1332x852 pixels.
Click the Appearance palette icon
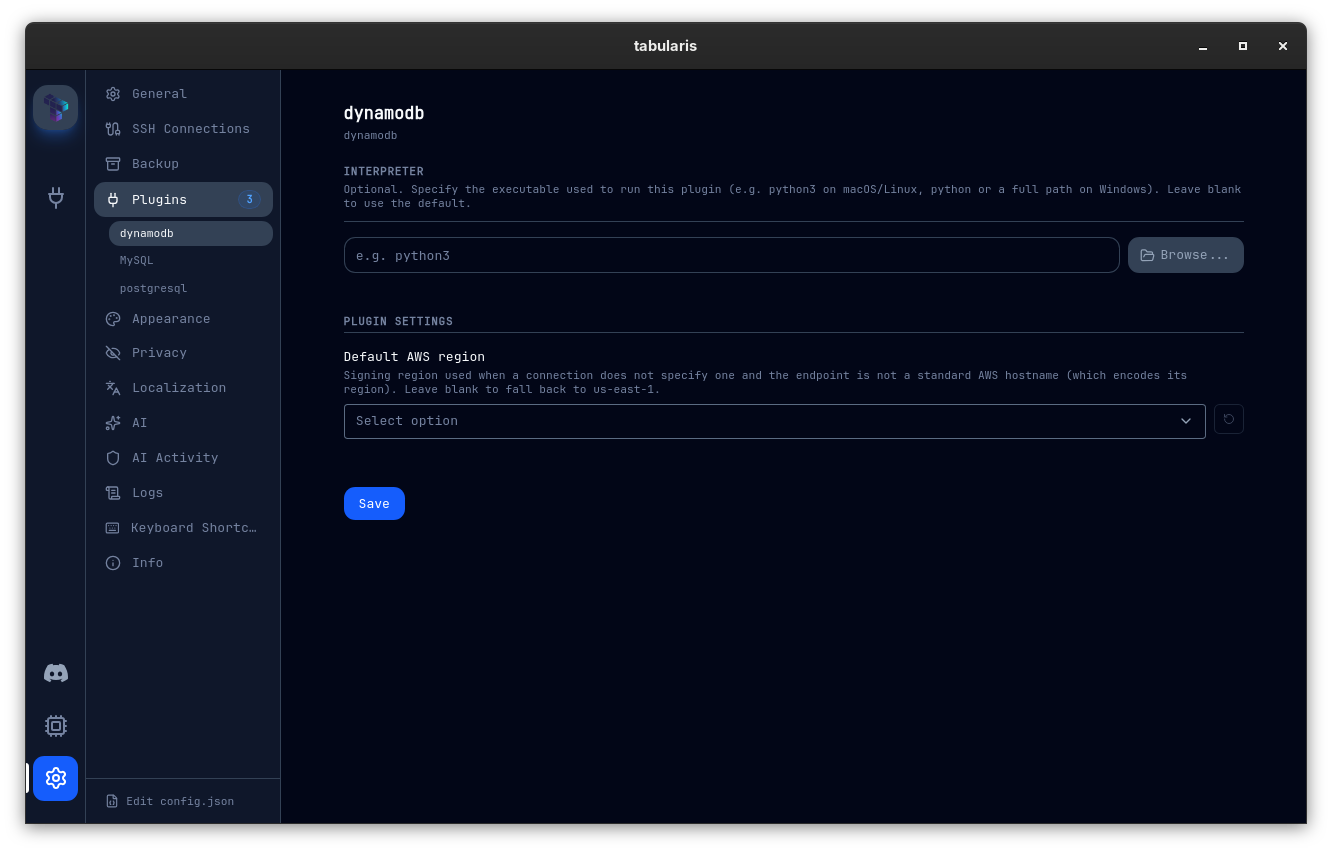coord(113,319)
